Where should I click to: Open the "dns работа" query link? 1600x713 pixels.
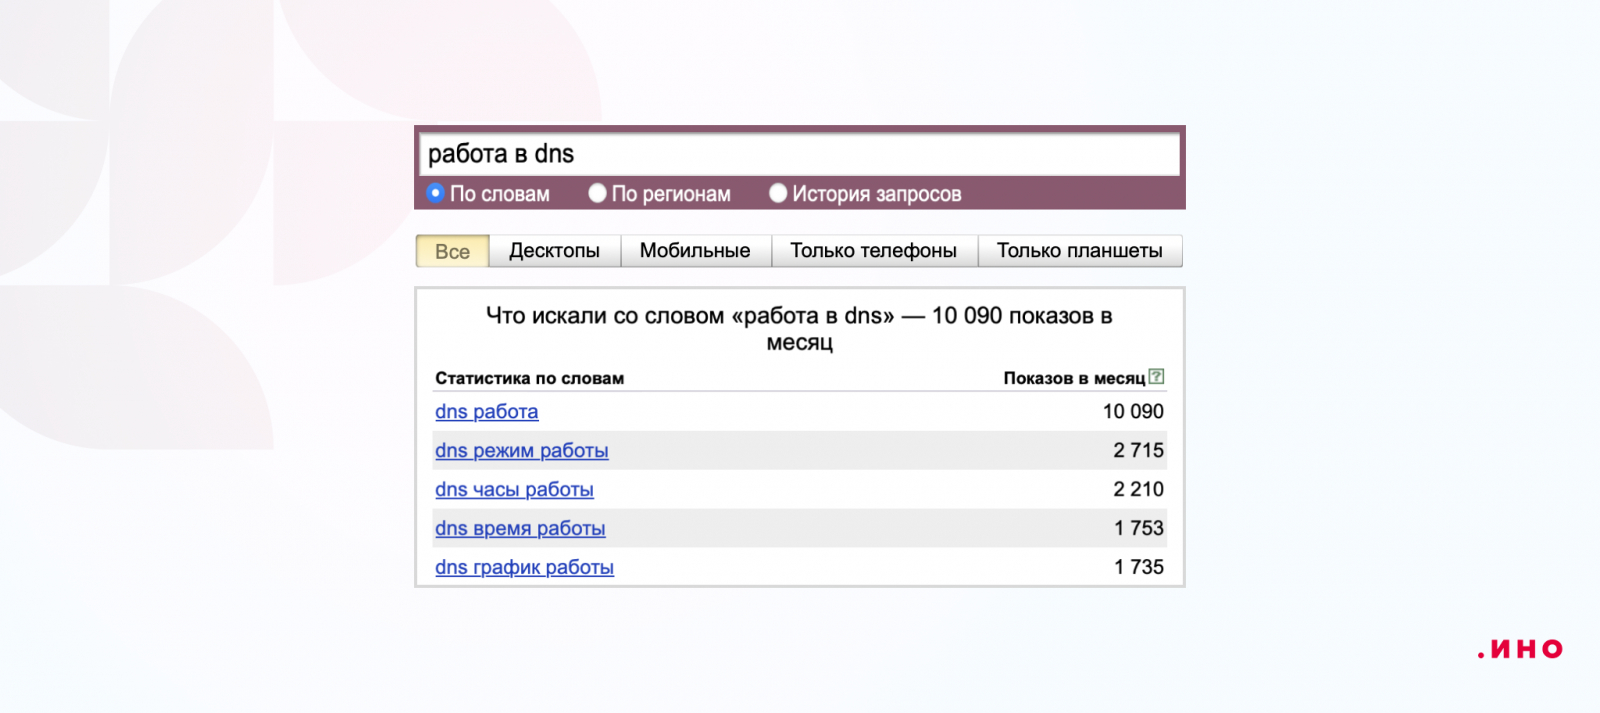[x=486, y=412]
